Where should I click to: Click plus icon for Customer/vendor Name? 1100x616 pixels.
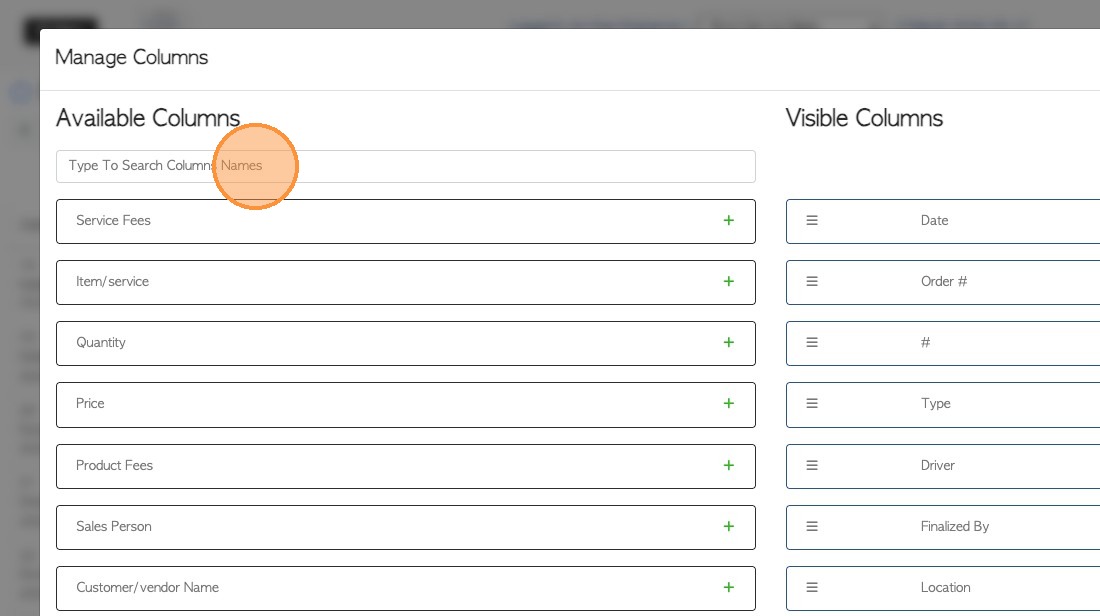[728, 588]
